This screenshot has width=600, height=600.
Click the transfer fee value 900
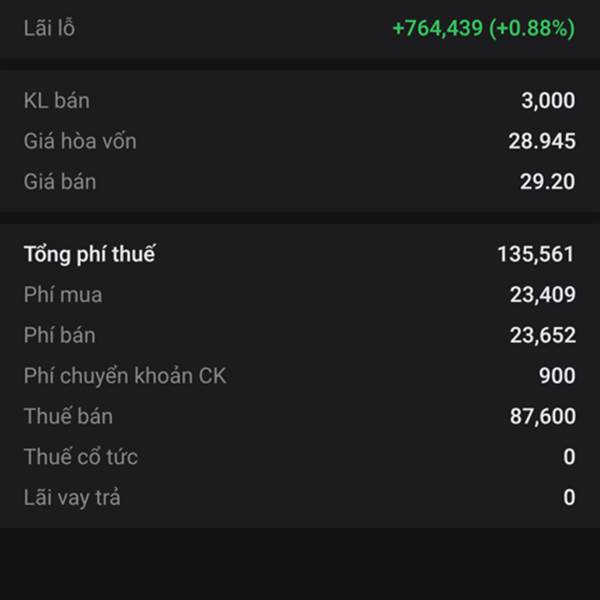pyautogui.click(x=557, y=376)
